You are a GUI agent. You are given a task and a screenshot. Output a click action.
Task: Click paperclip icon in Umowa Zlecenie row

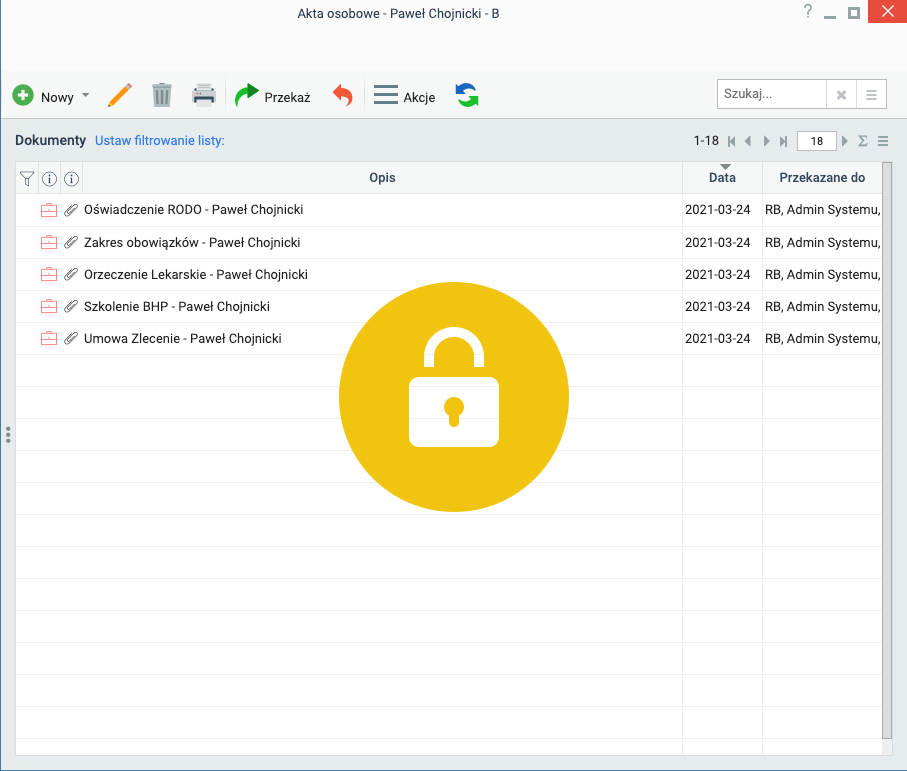71,338
